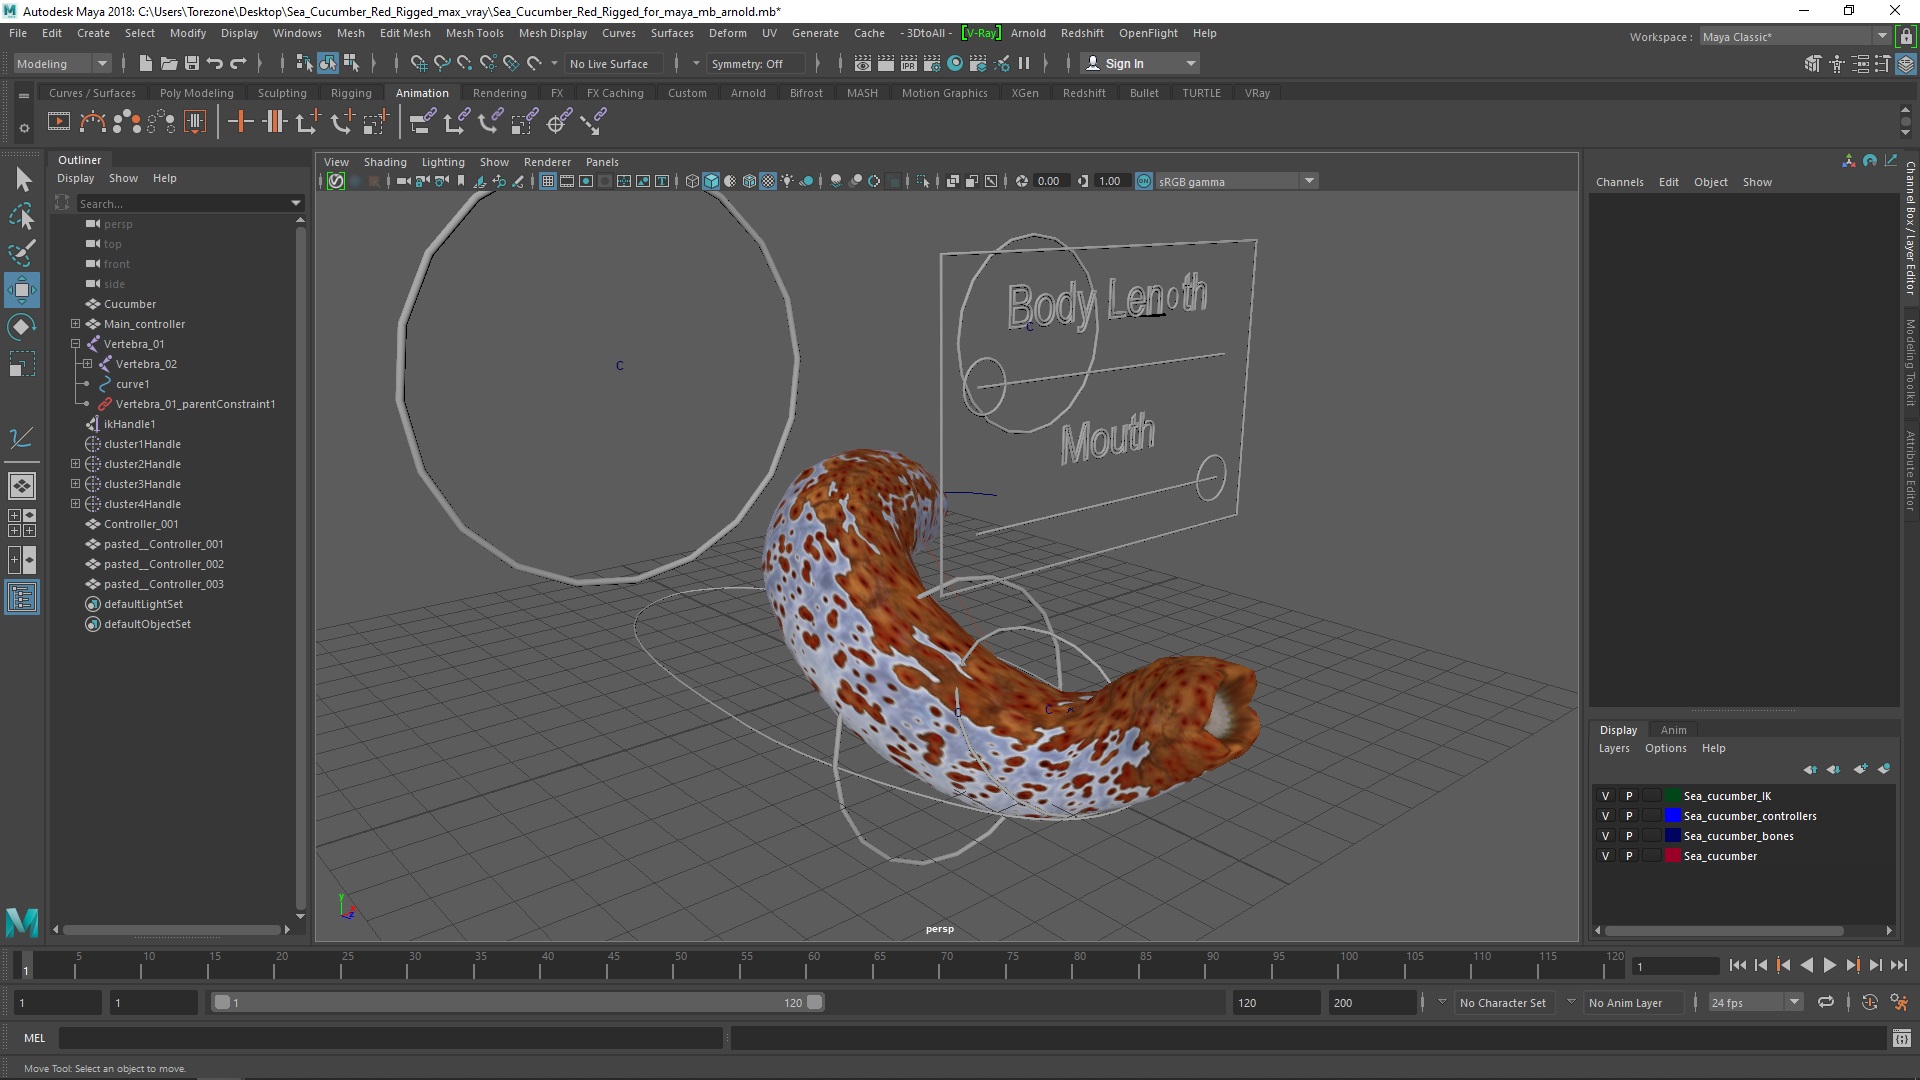Activate the Move tool in toolbox
Viewport: 1920px width, 1080px height.
point(22,291)
